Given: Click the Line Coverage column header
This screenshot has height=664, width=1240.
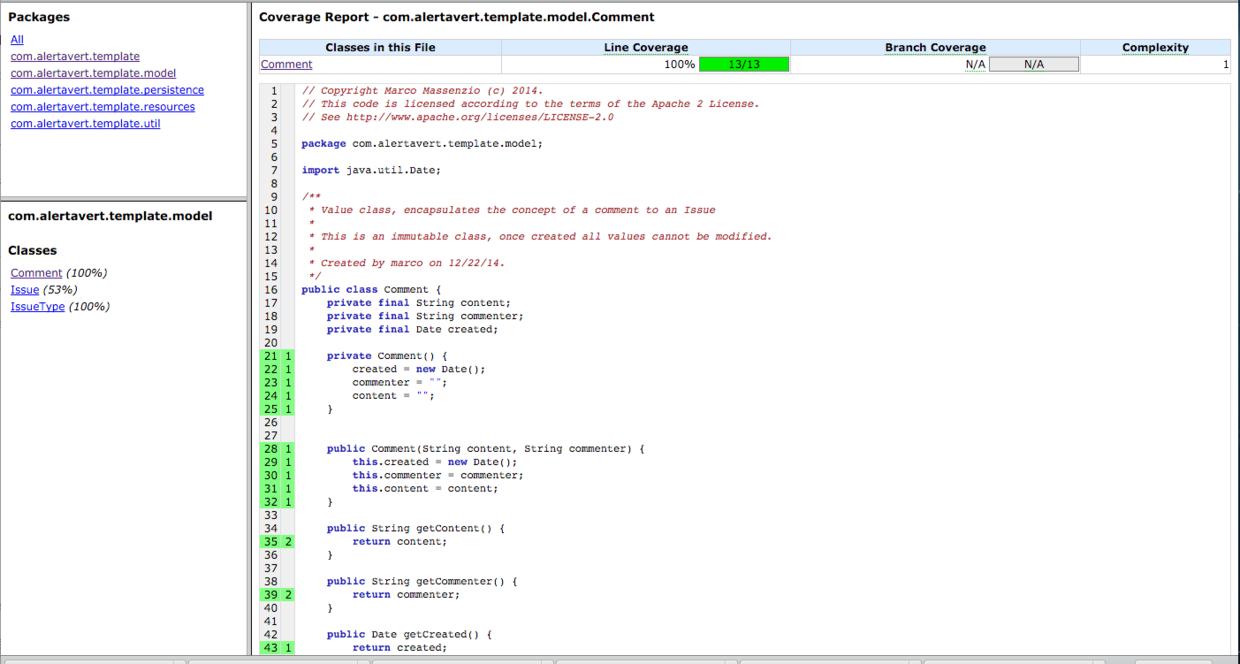Looking at the screenshot, I should point(645,47).
